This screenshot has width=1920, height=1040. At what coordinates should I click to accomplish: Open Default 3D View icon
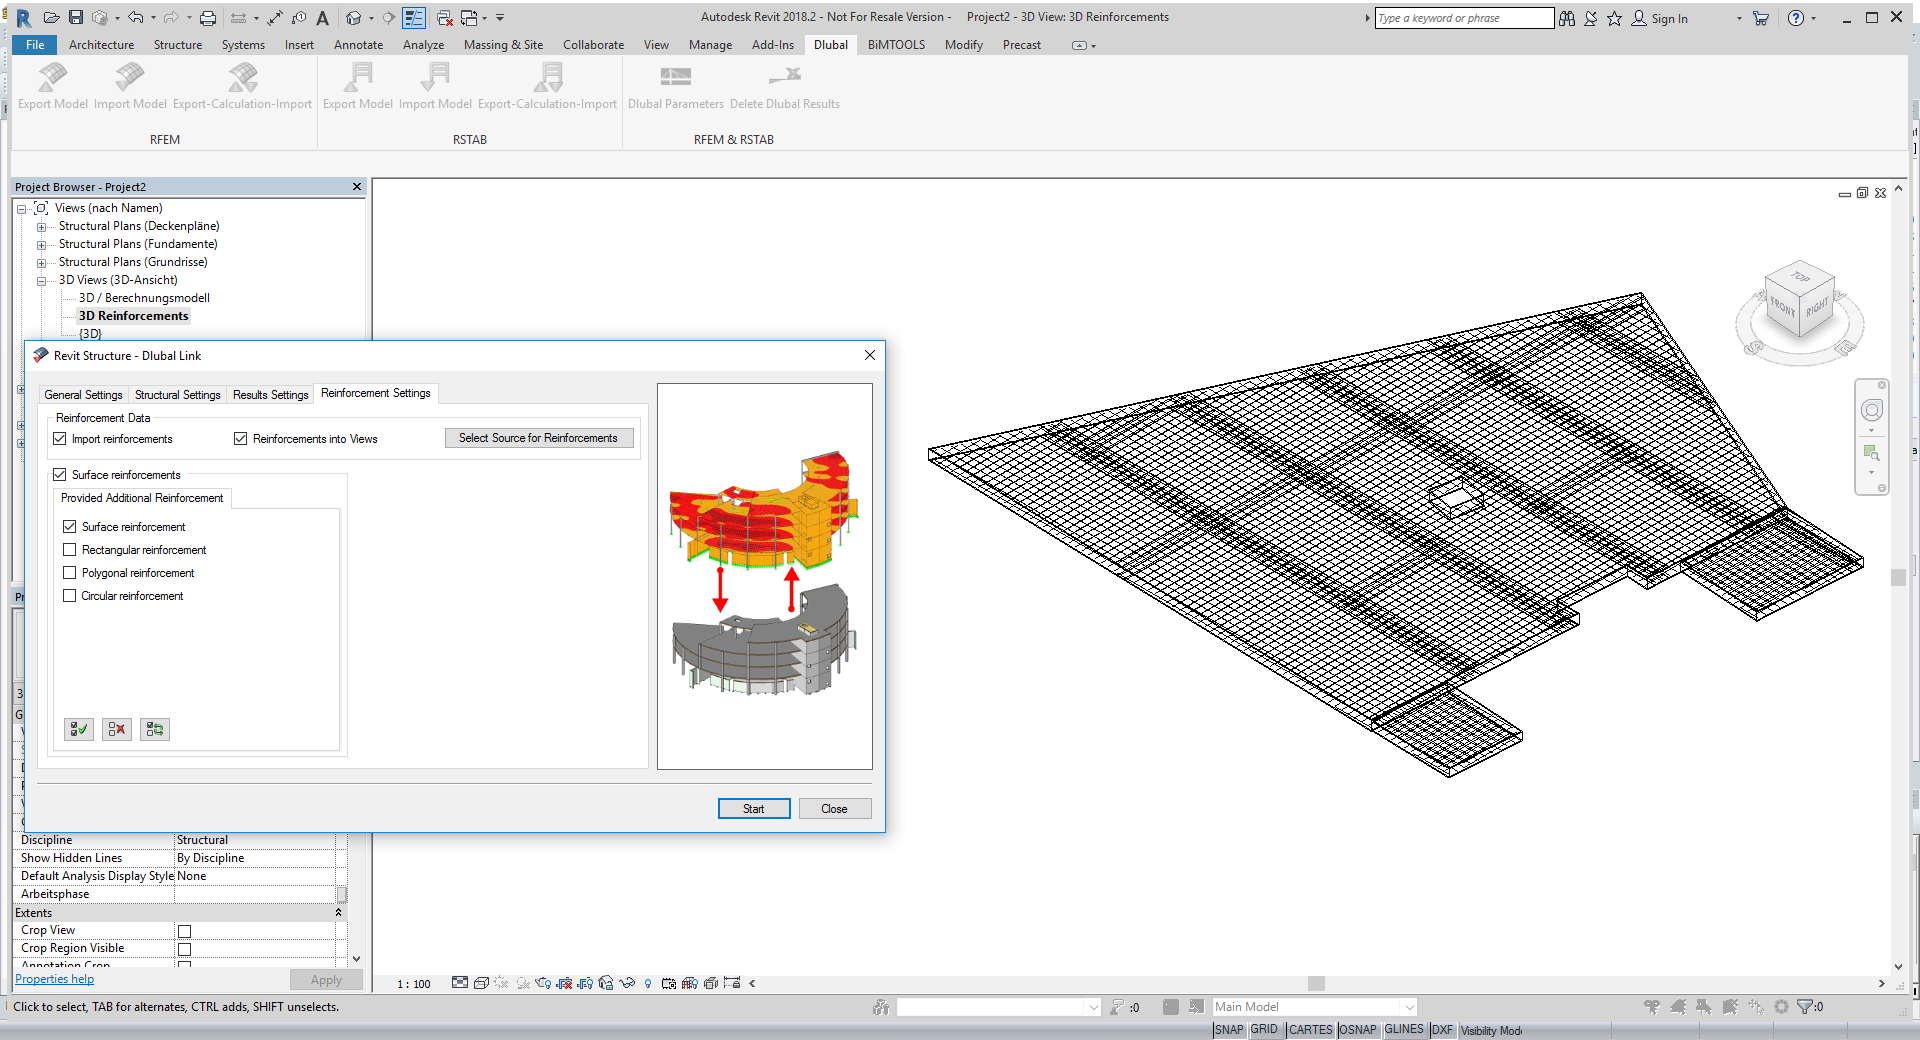pyautogui.click(x=354, y=18)
